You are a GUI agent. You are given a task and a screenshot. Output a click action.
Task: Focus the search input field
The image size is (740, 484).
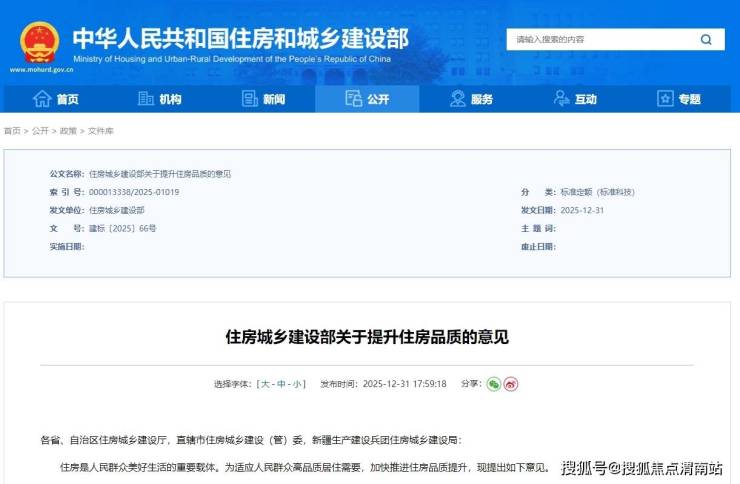[x=602, y=40]
